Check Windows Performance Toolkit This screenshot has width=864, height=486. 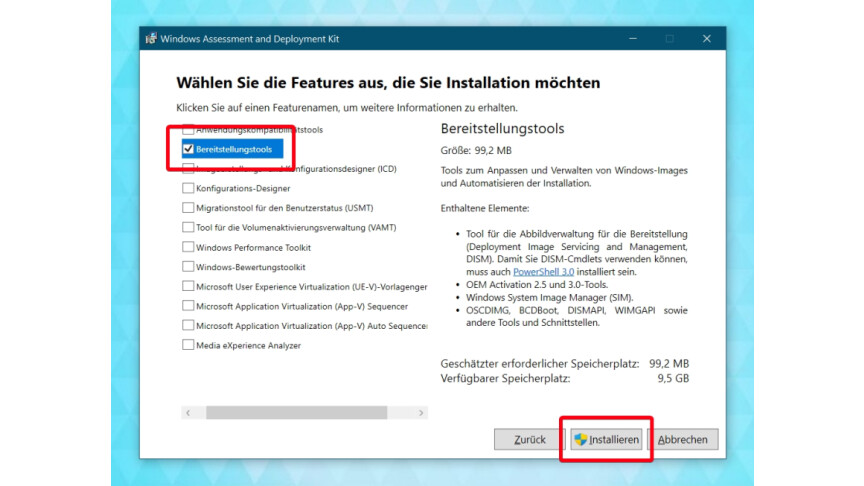(x=188, y=247)
